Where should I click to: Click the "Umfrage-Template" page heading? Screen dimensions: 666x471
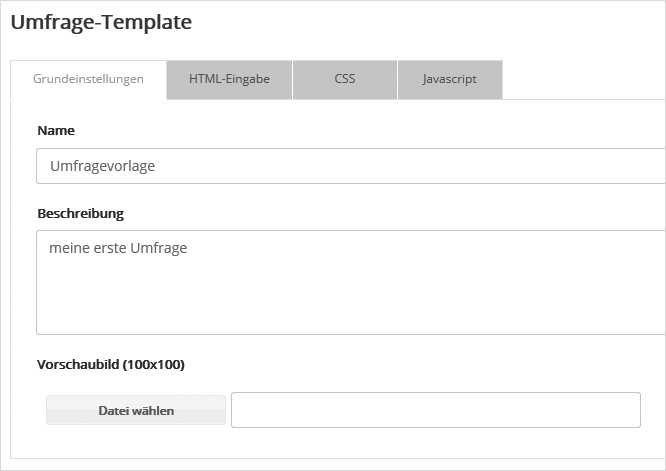101,21
